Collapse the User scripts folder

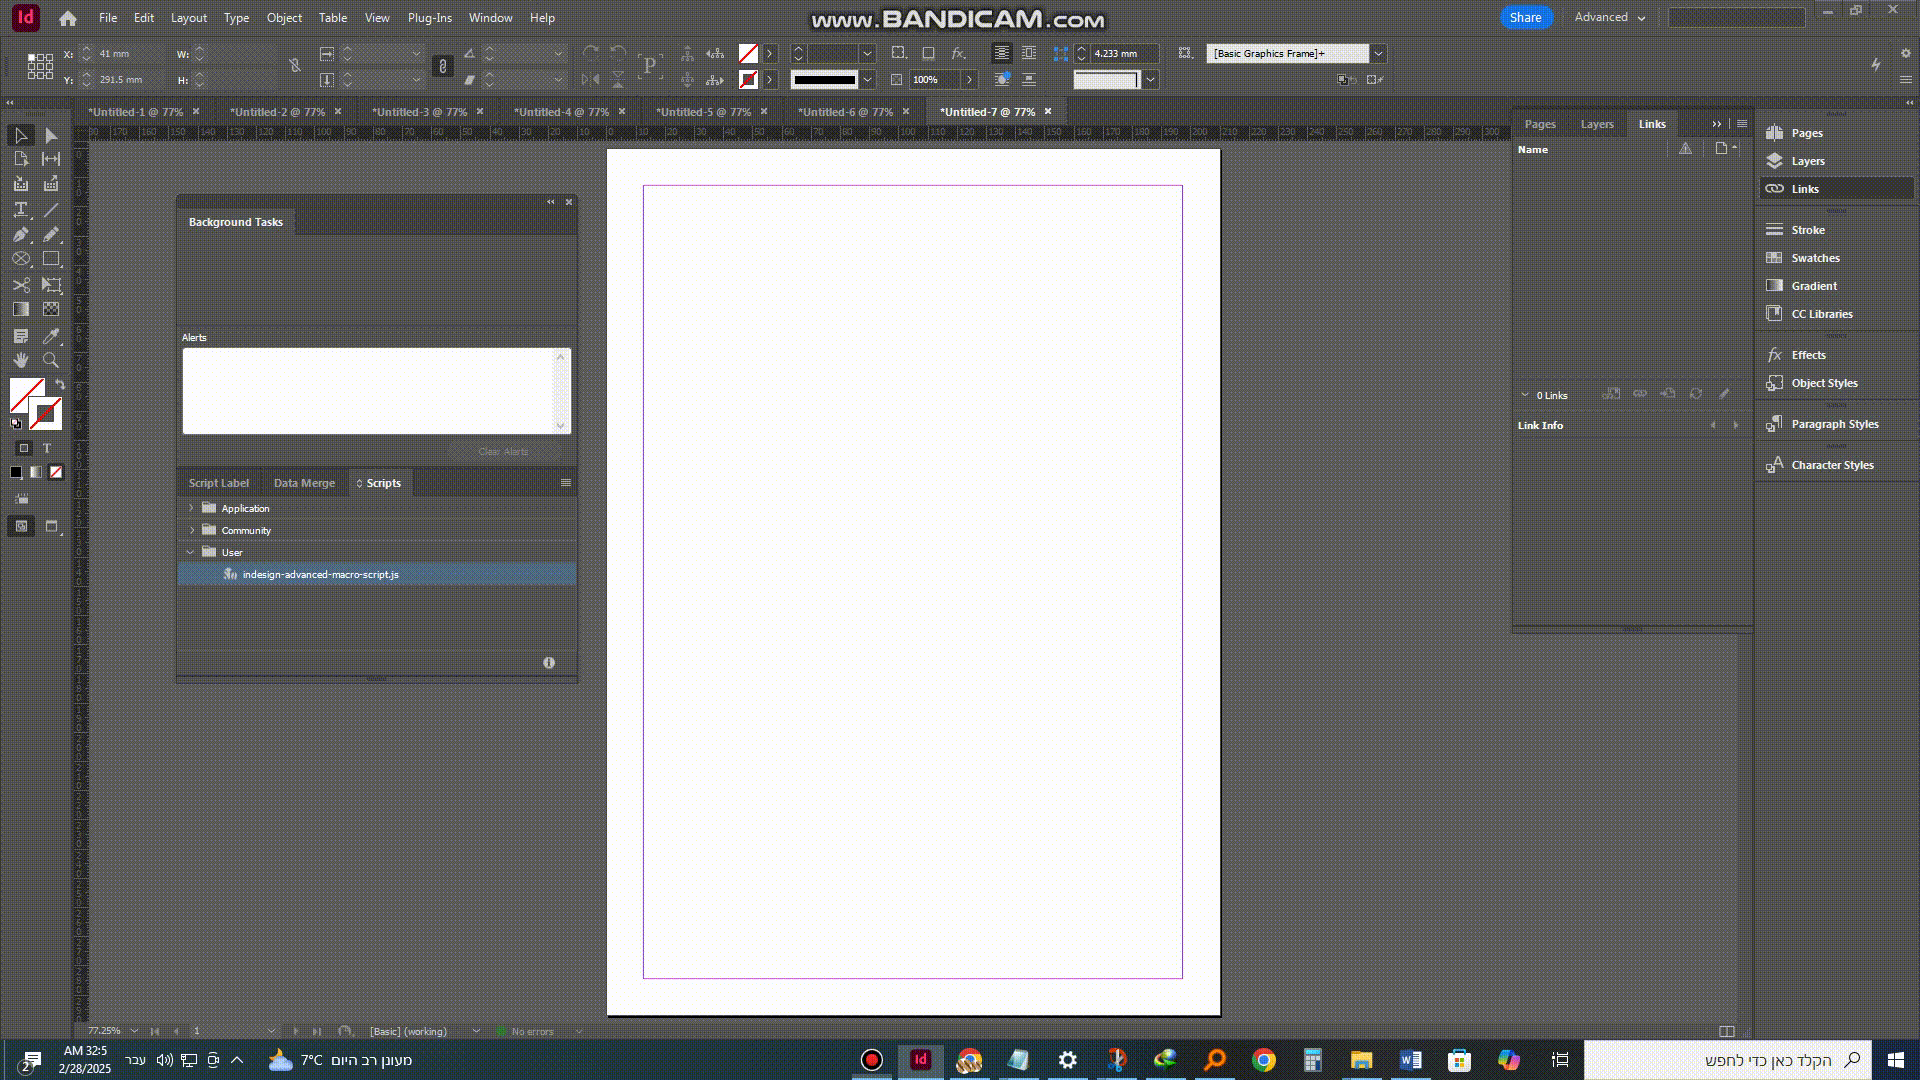190,552
